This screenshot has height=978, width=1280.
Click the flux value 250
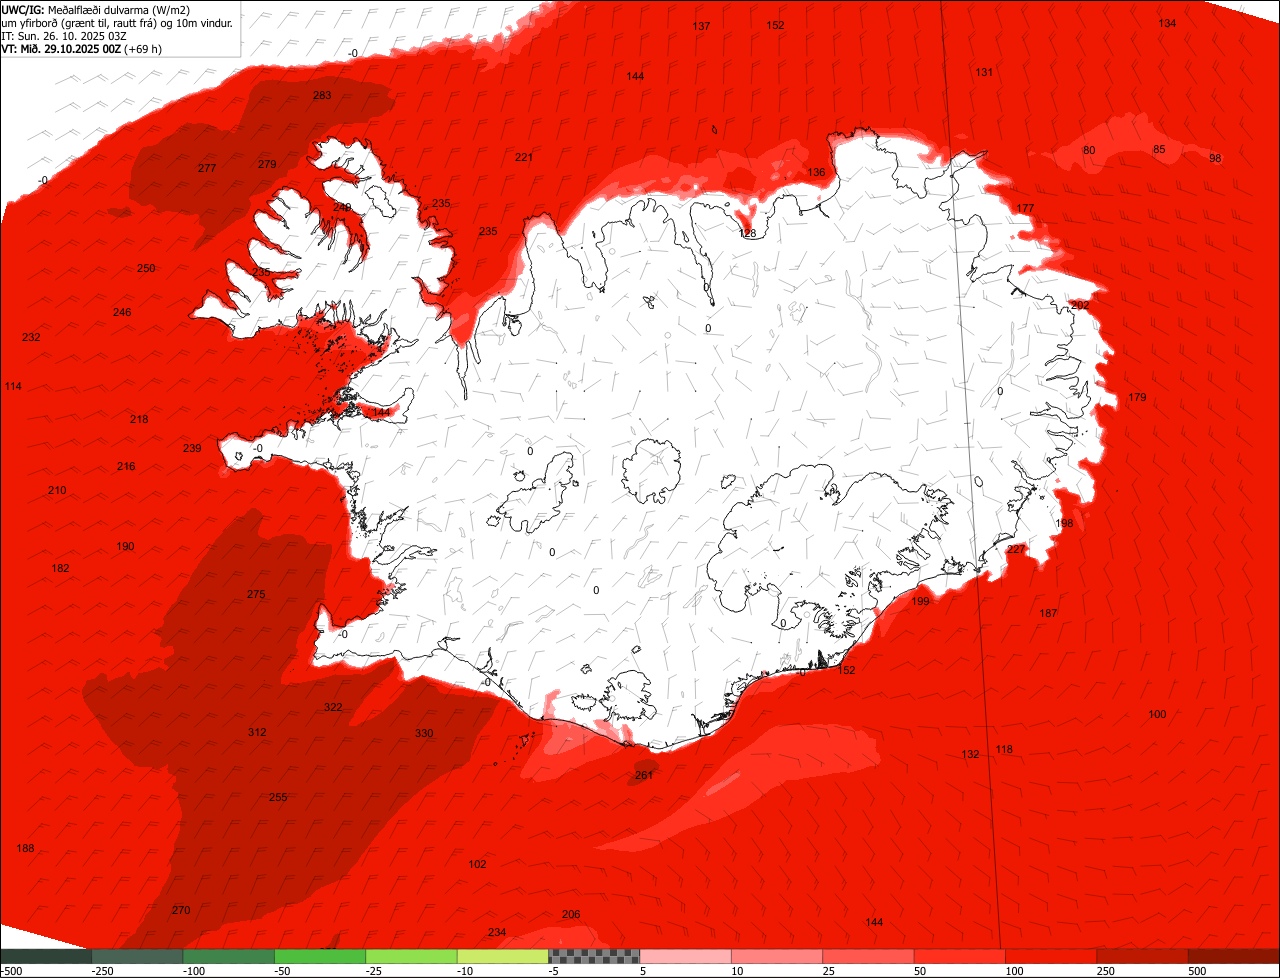point(146,268)
